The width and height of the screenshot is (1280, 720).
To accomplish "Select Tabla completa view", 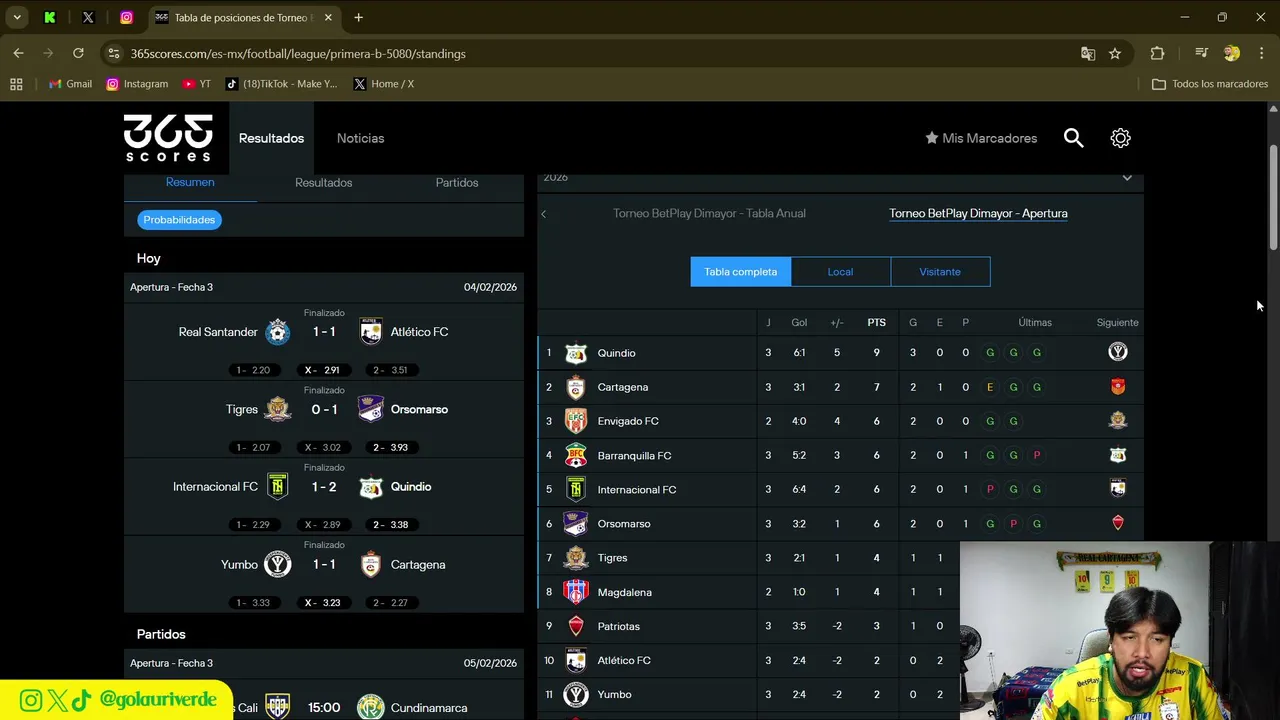I will click(741, 272).
